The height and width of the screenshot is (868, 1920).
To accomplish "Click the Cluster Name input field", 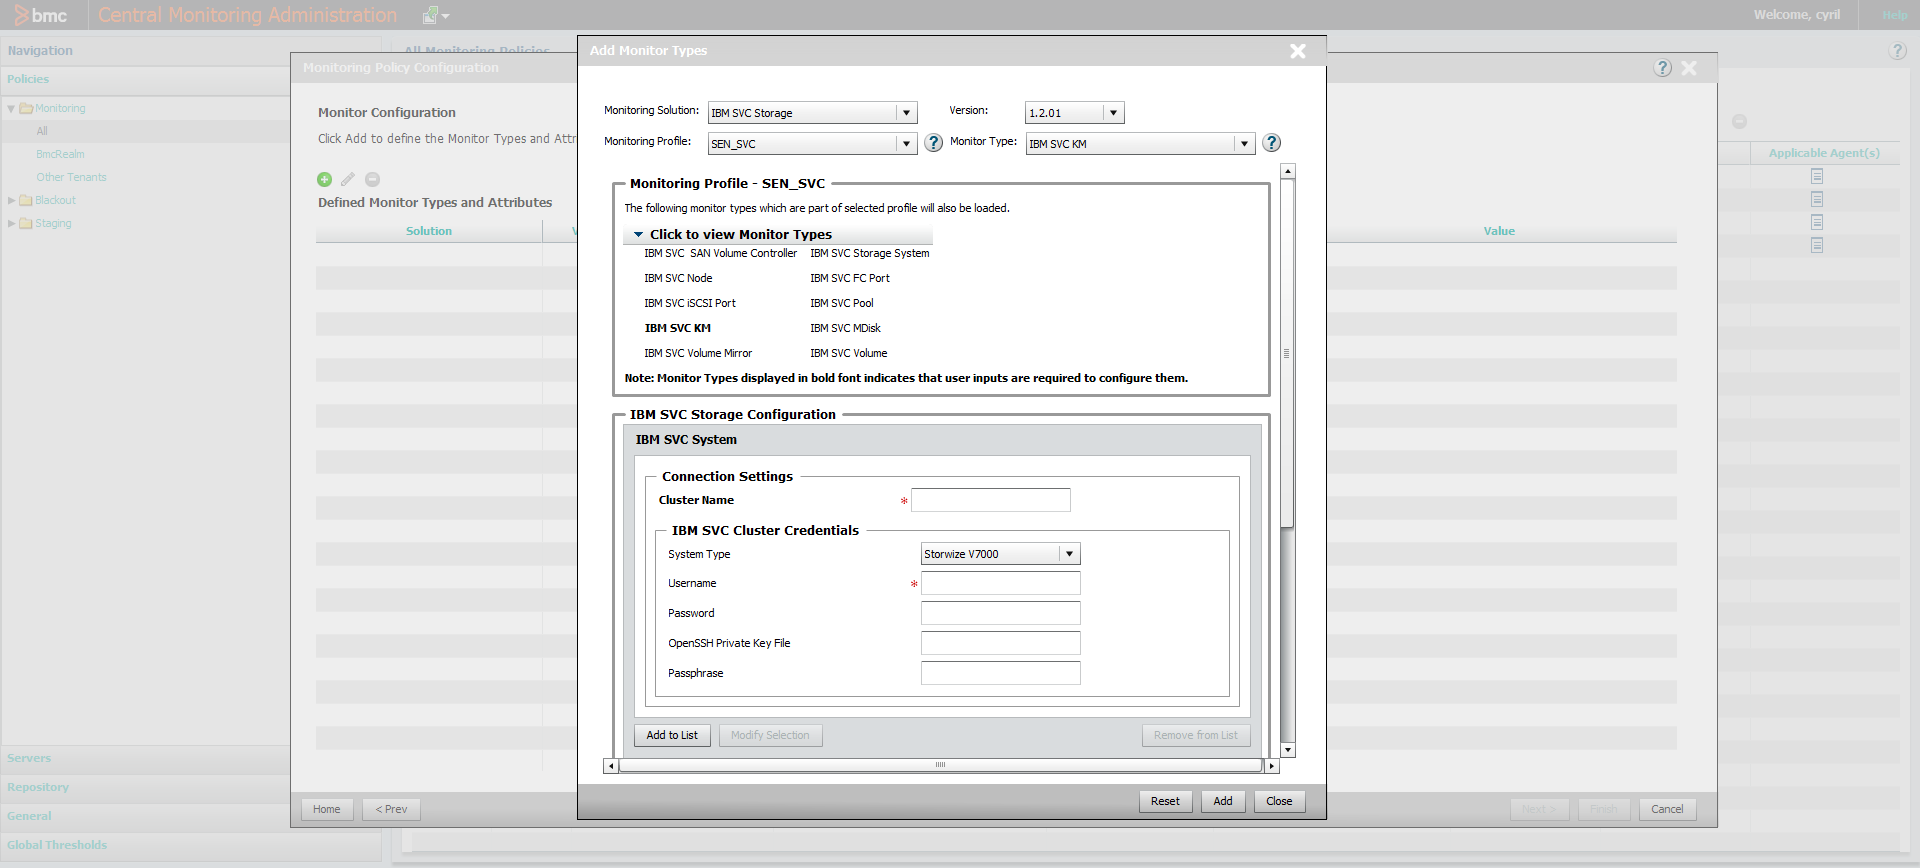I will (990, 500).
